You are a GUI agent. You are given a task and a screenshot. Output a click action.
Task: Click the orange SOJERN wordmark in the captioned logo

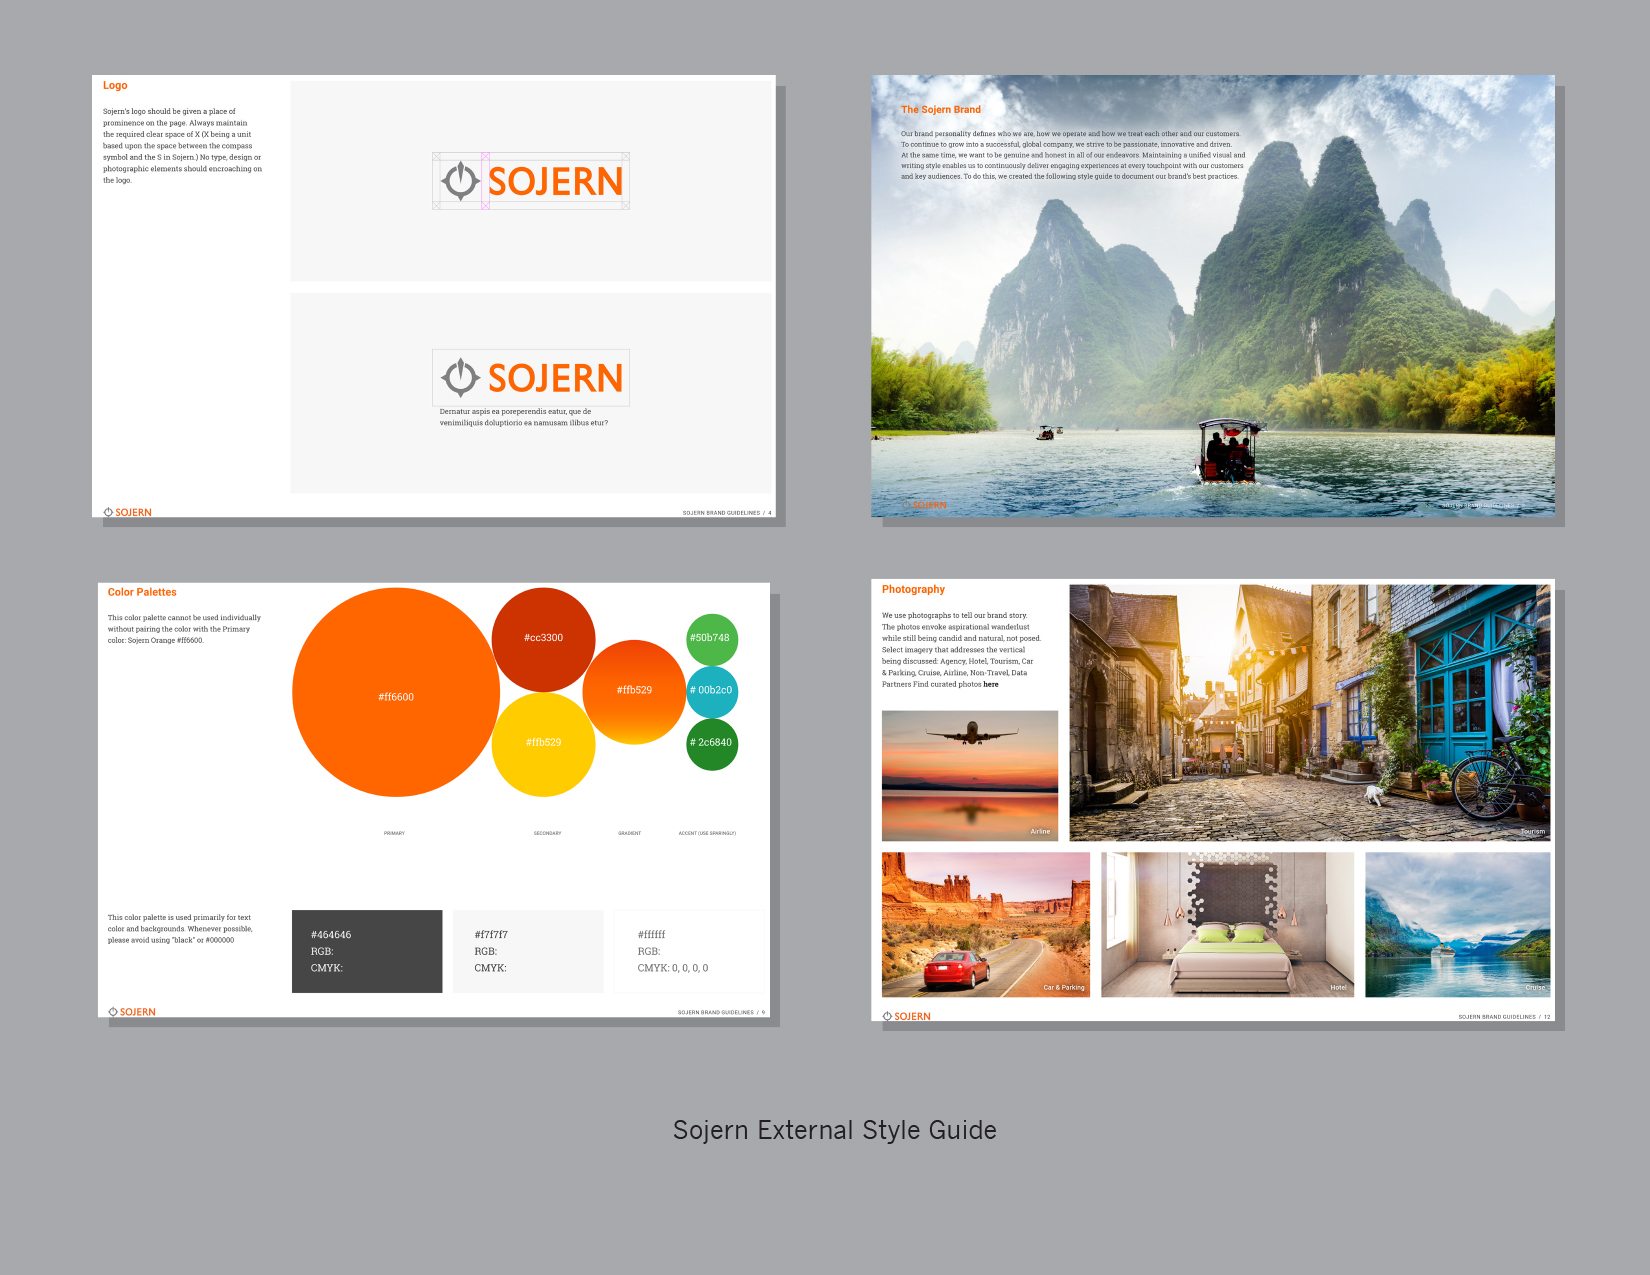point(556,378)
